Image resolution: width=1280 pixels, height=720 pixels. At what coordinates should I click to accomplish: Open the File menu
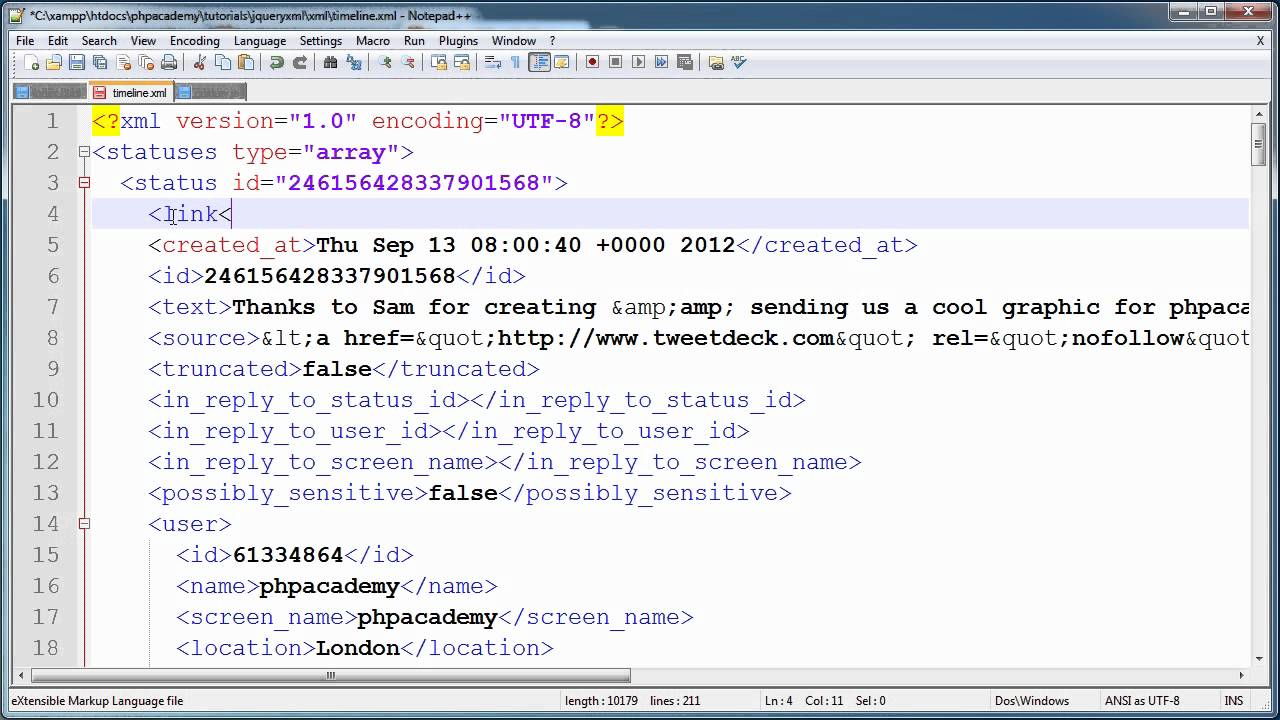[x=25, y=41]
